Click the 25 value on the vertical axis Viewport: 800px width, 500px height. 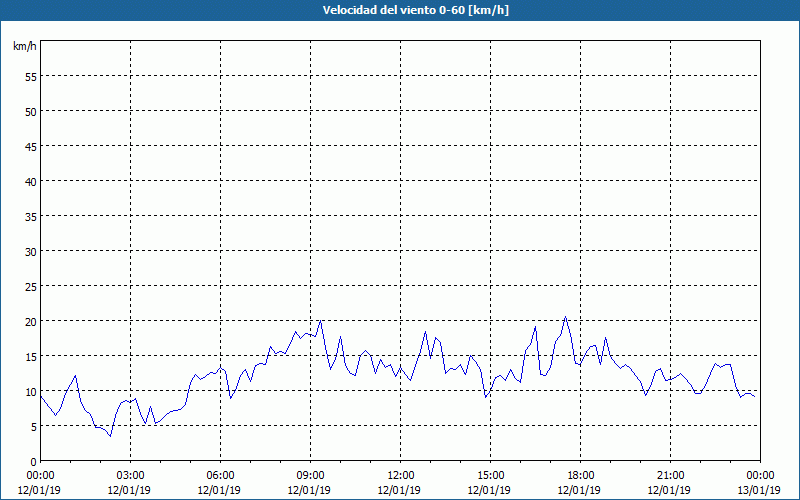31,286
